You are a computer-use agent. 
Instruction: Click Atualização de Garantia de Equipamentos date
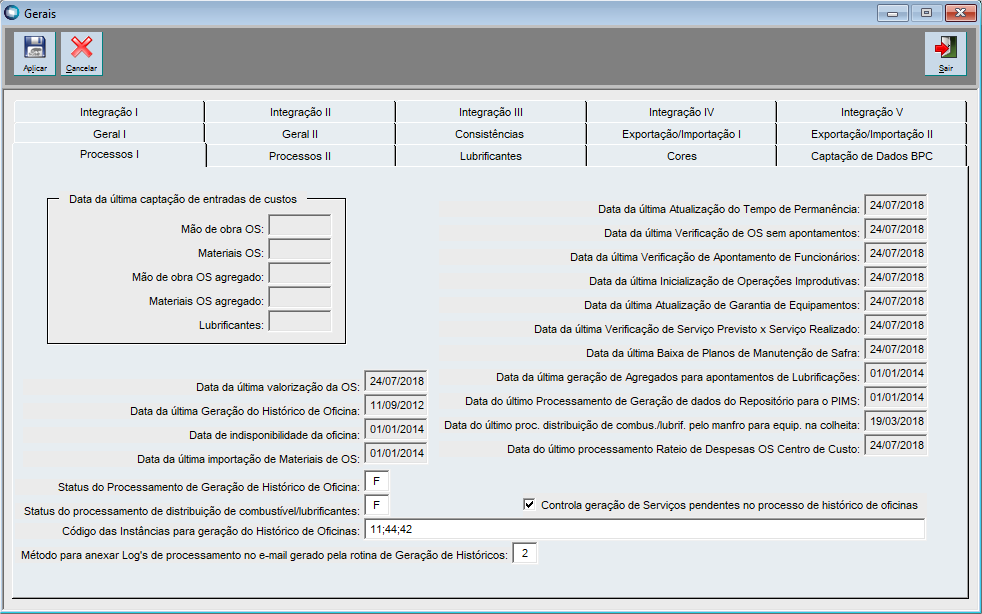click(896, 301)
